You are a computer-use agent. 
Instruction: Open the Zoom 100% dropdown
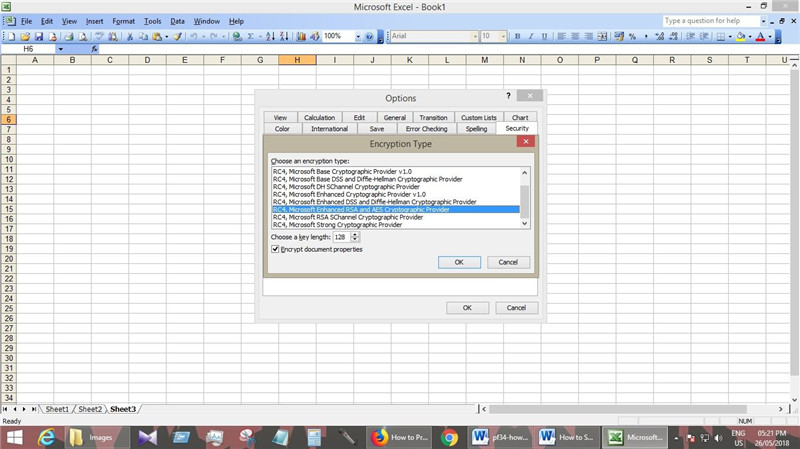click(x=358, y=36)
